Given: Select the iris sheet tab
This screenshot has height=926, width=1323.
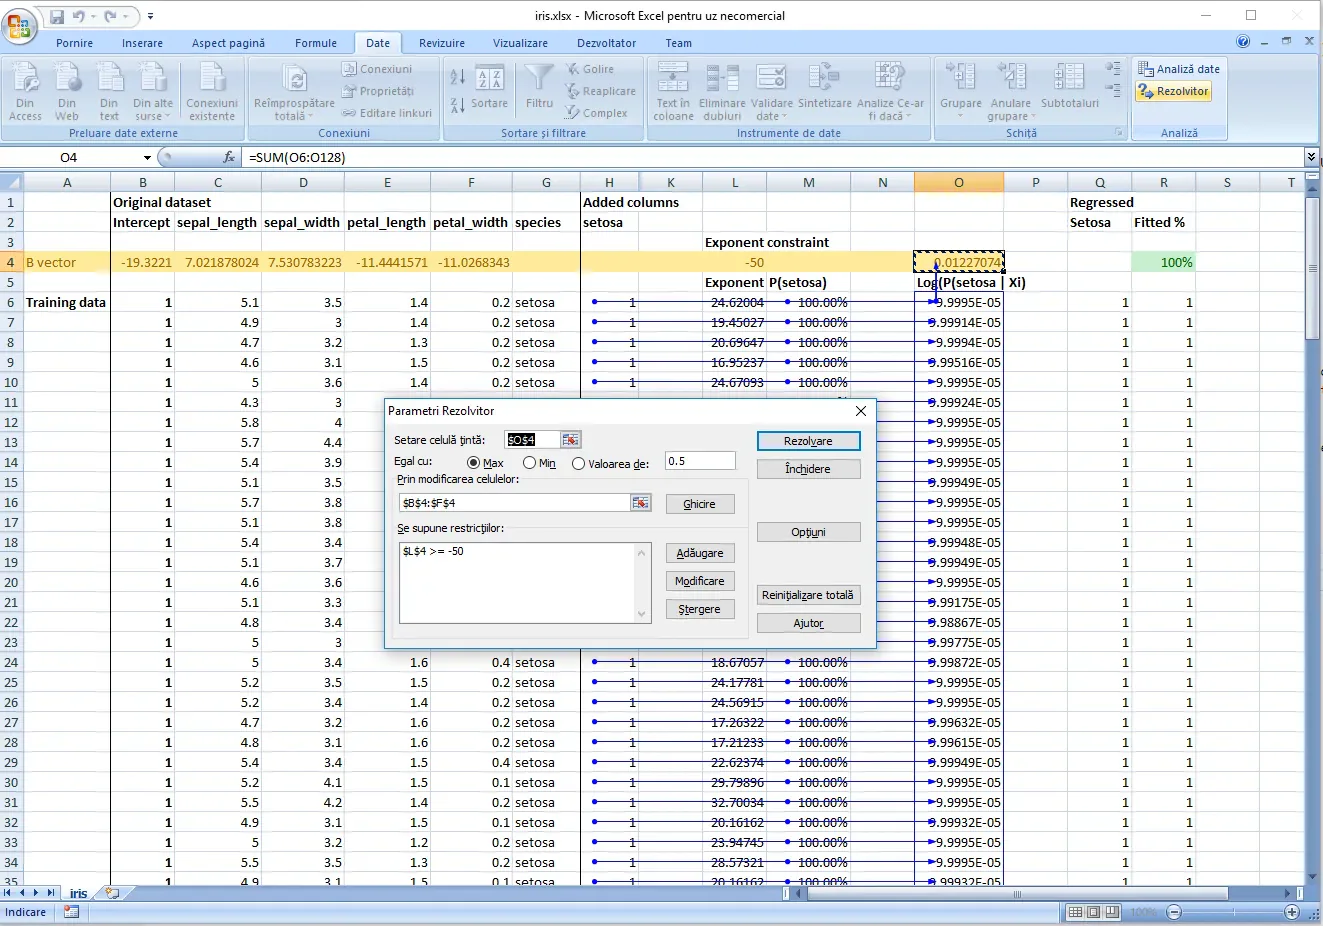Looking at the screenshot, I should tap(79, 893).
